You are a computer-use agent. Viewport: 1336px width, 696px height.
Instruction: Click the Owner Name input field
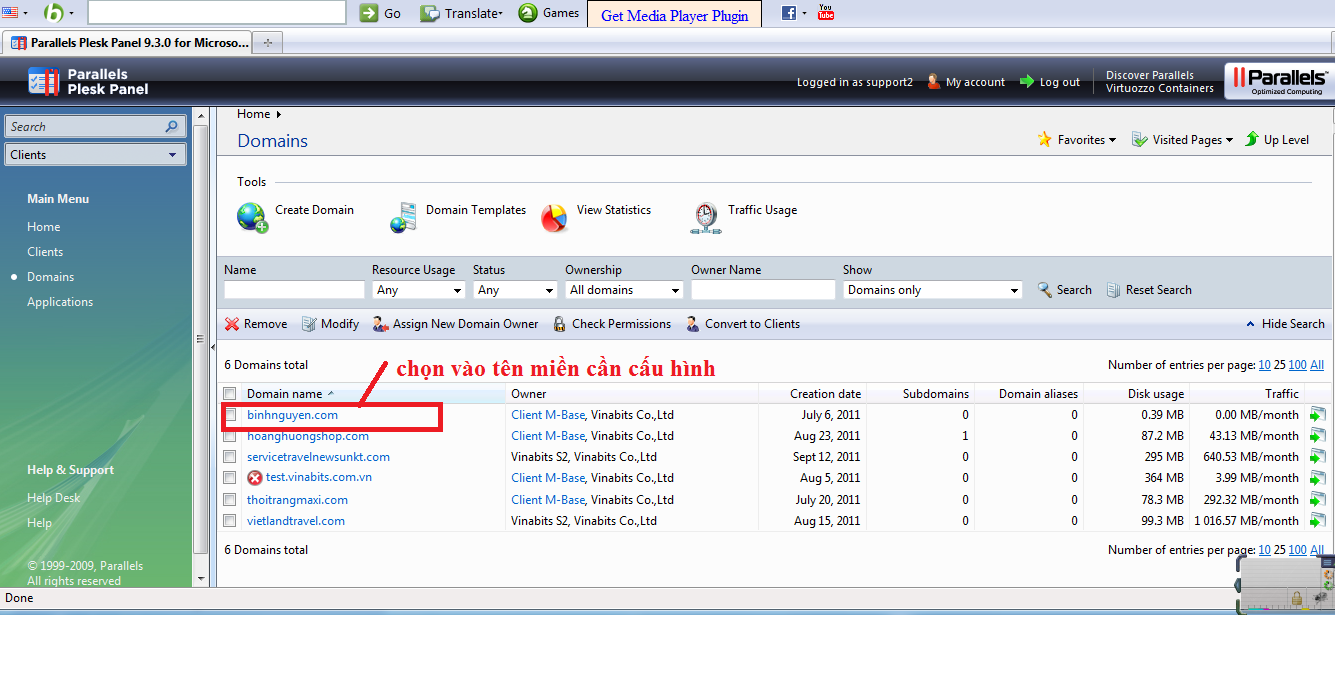point(763,290)
